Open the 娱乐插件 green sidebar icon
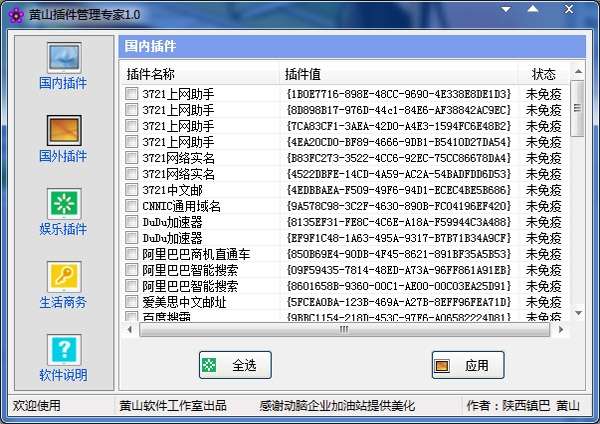Image resolution: width=600 pixels, height=424 pixels. (x=64, y=204)
